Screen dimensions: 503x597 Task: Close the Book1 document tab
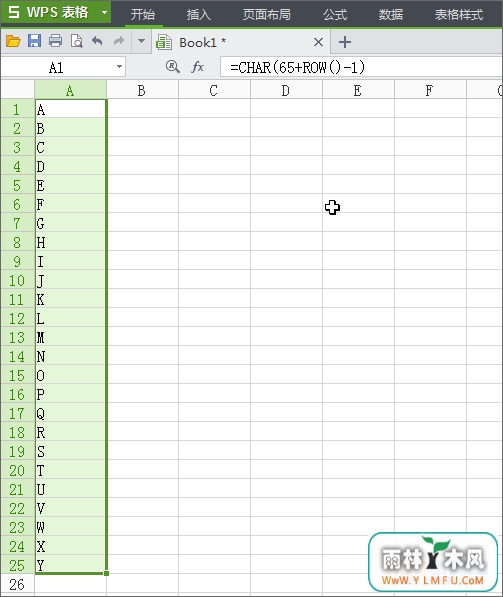318,42
